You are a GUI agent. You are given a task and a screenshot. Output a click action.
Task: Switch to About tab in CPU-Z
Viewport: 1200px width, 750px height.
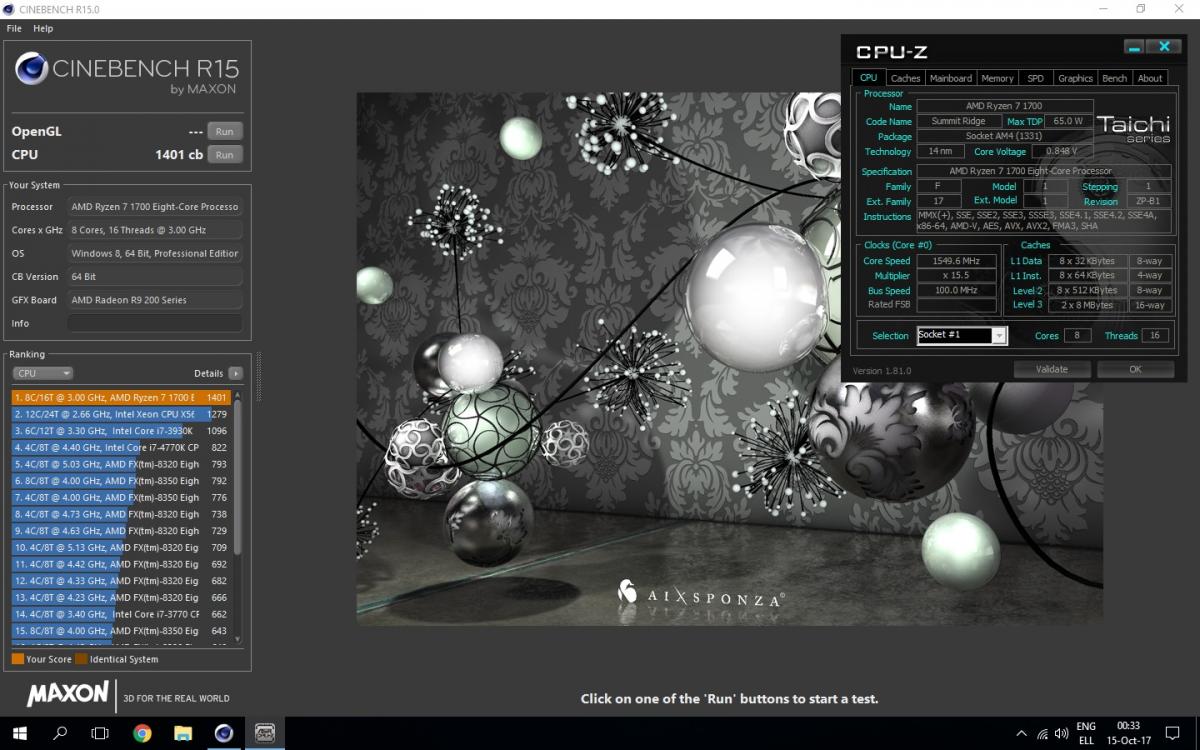(x=1150, y=78)
